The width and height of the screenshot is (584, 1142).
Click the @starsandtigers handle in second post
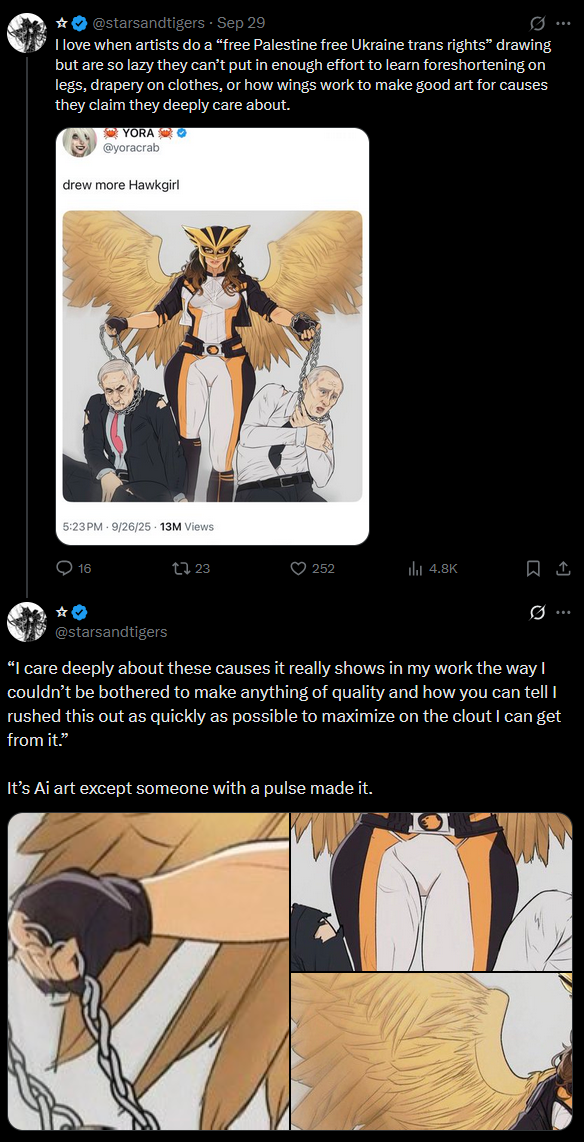click(111, 631)
